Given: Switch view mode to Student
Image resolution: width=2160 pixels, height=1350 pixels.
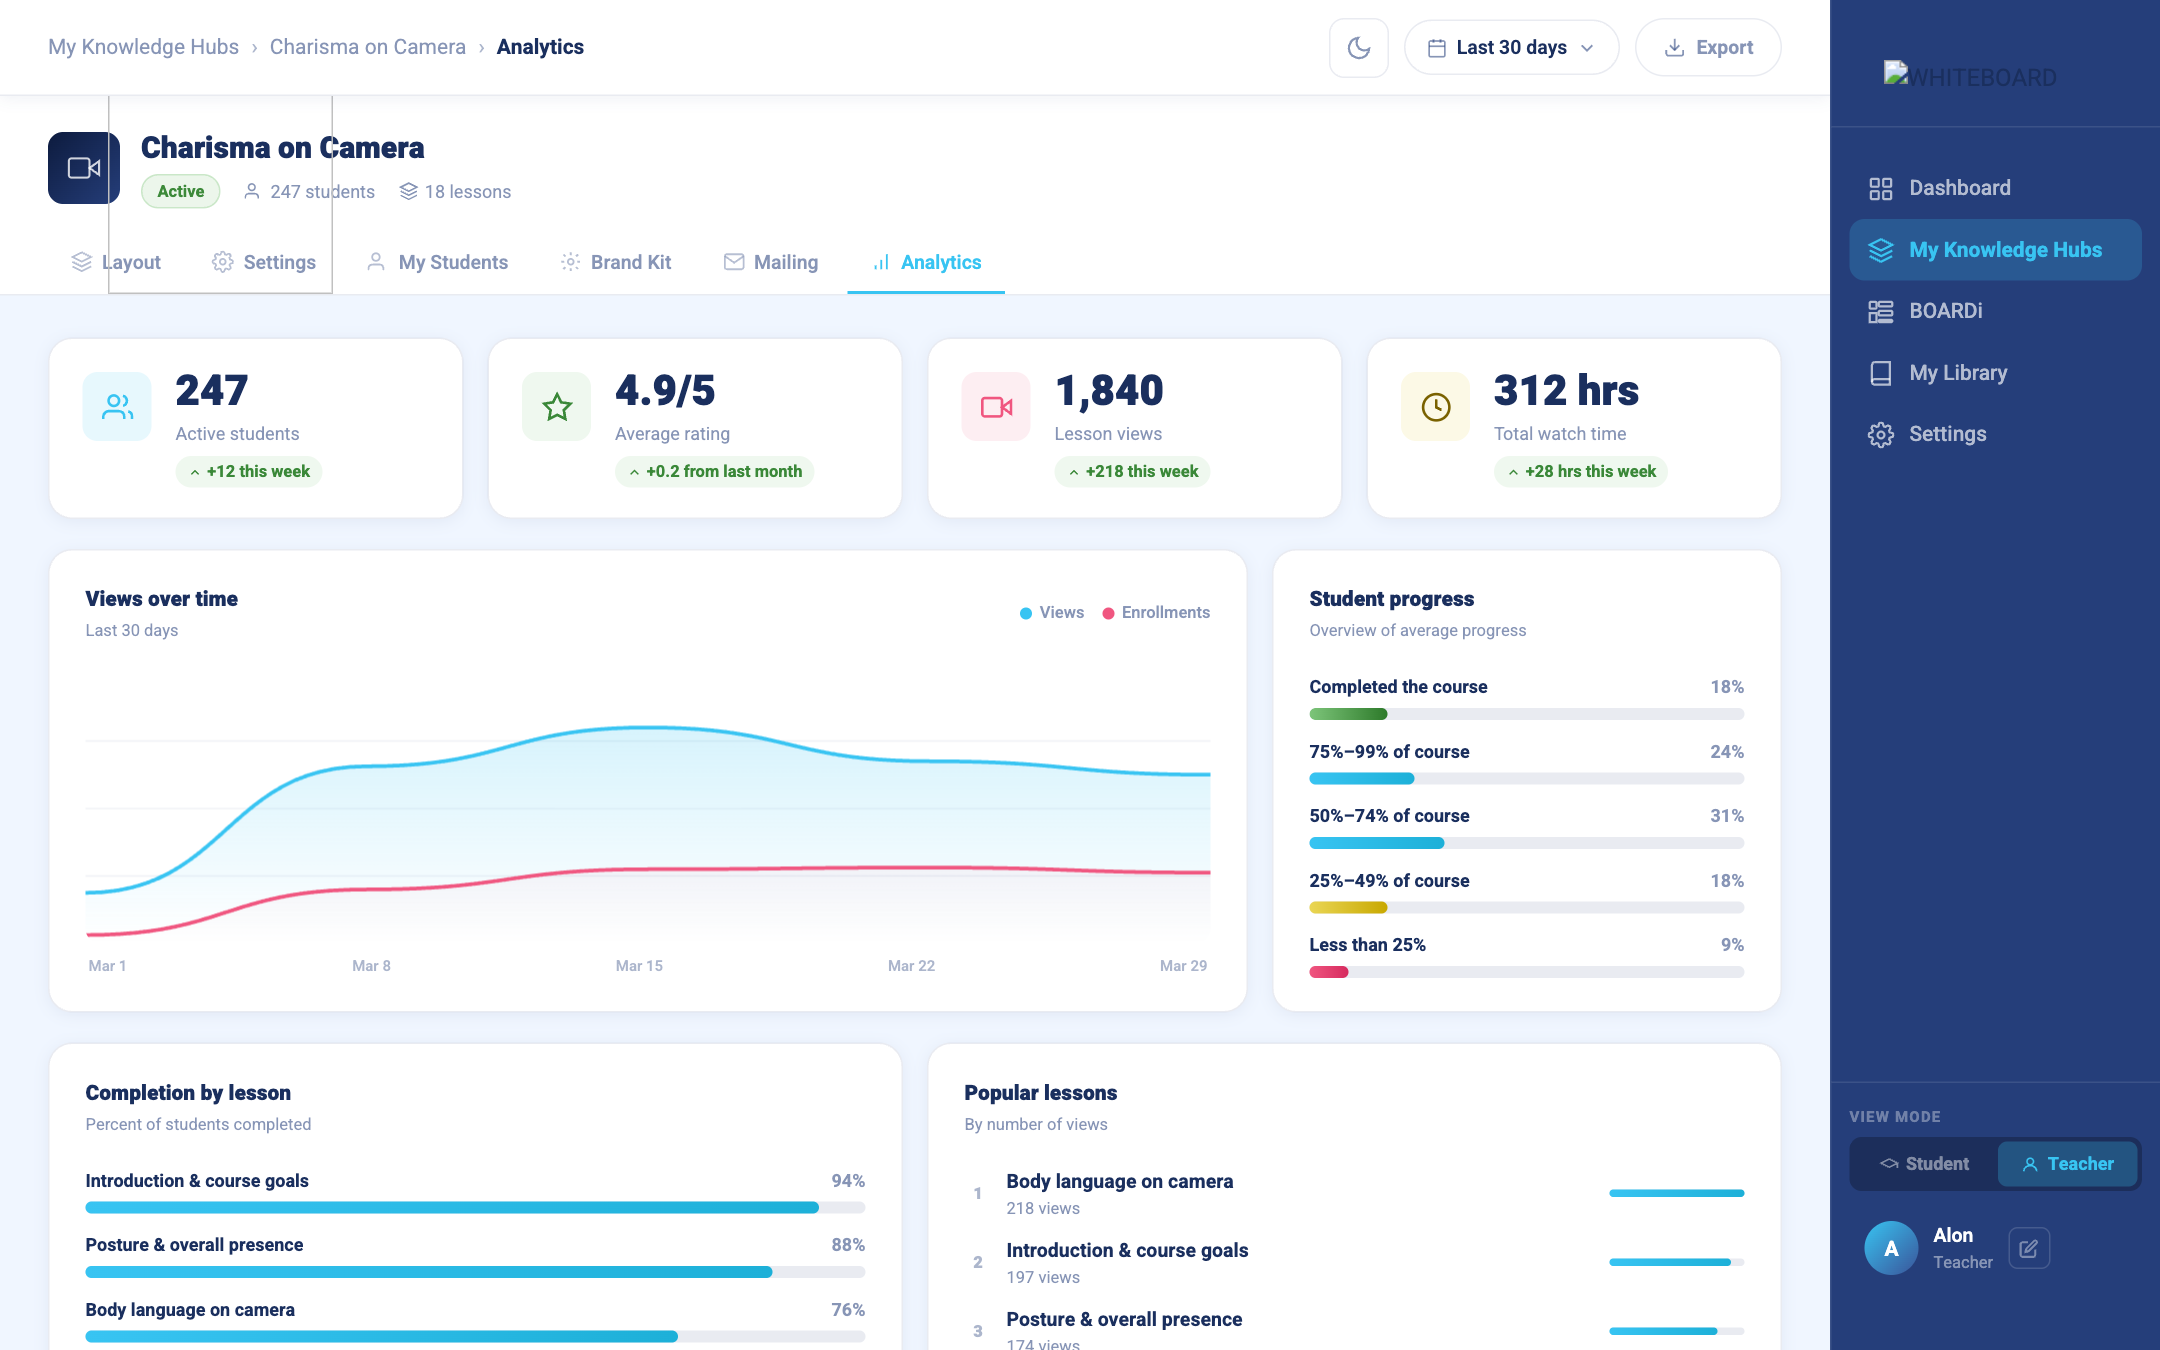Looking at the screenshot, I should point(1924,1164).
